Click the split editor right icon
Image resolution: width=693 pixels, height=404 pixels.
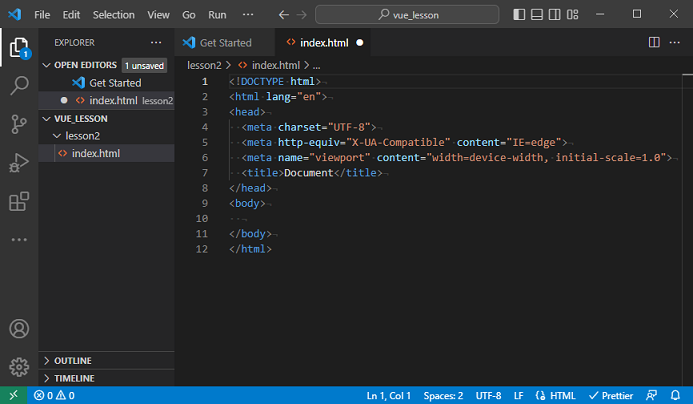point(654,42)
